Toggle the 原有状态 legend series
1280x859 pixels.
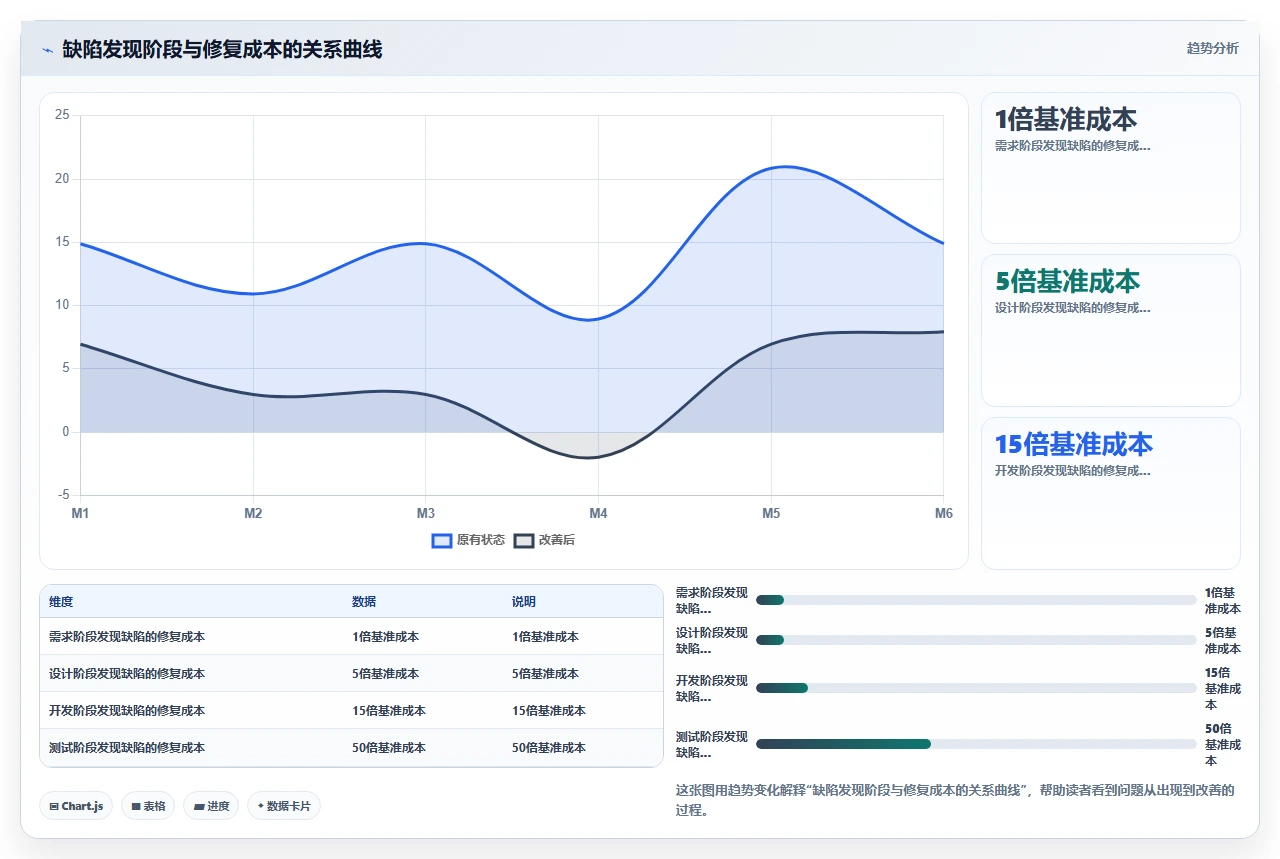click(468, 540)
